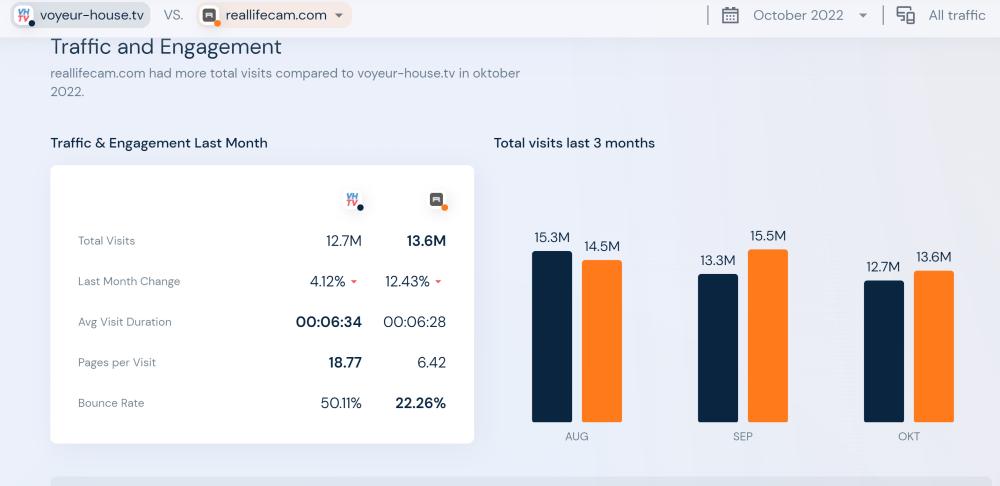Select the reallifecam.com site chip label
The image size is (1000, 486).
[276, 15]
